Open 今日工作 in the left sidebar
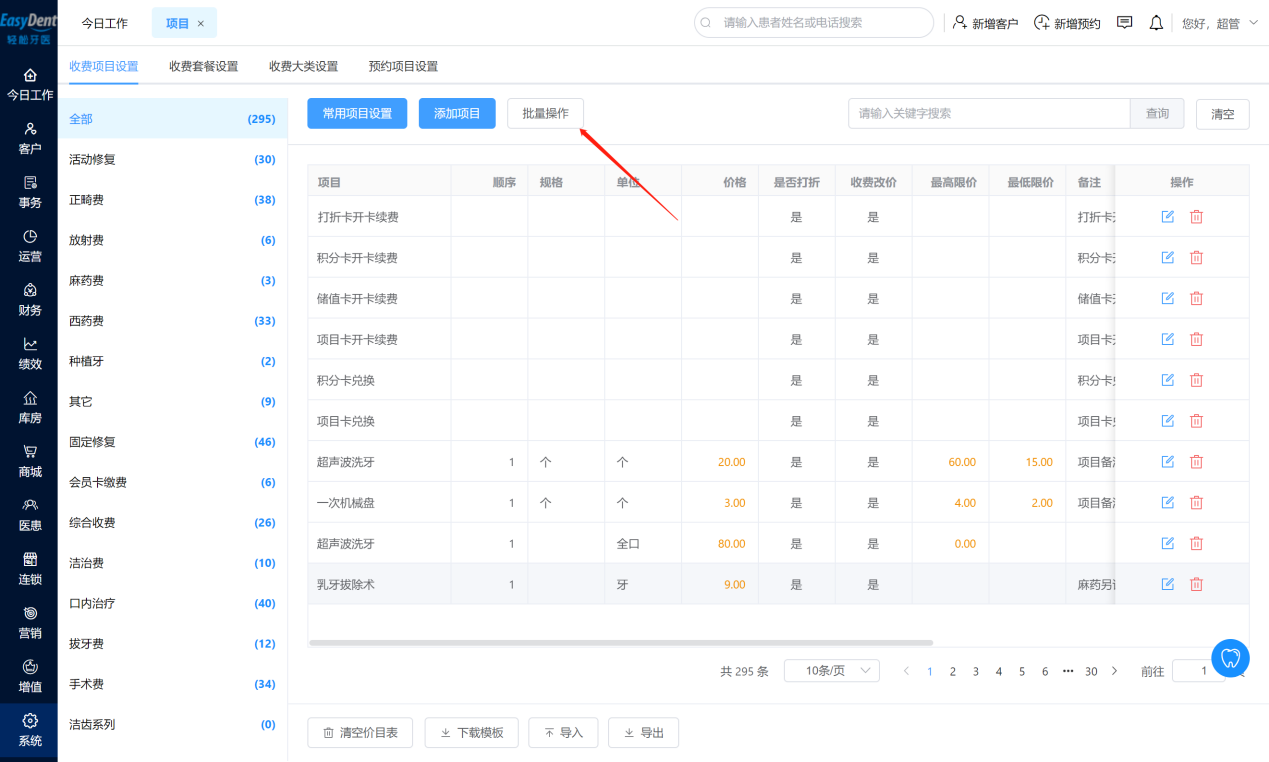 point(30,85)
